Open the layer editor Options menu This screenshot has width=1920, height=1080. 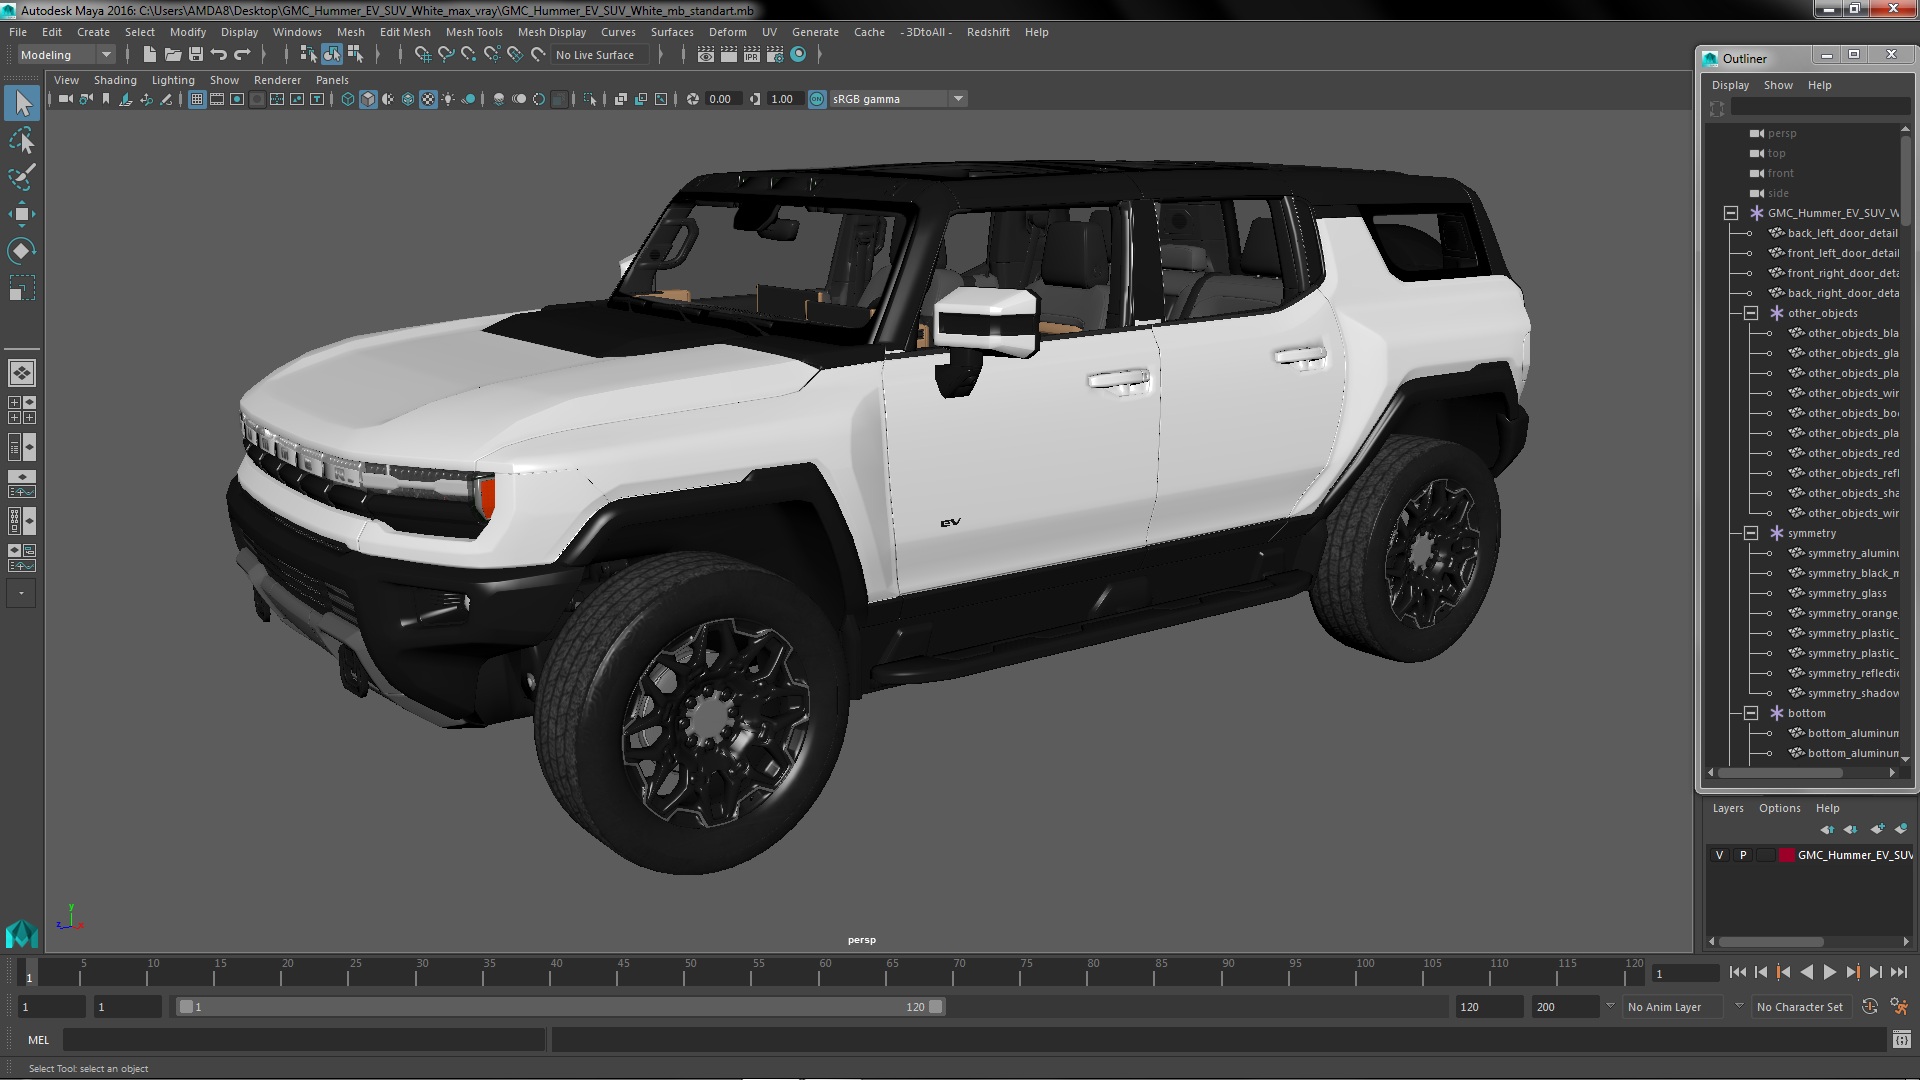1779,808
